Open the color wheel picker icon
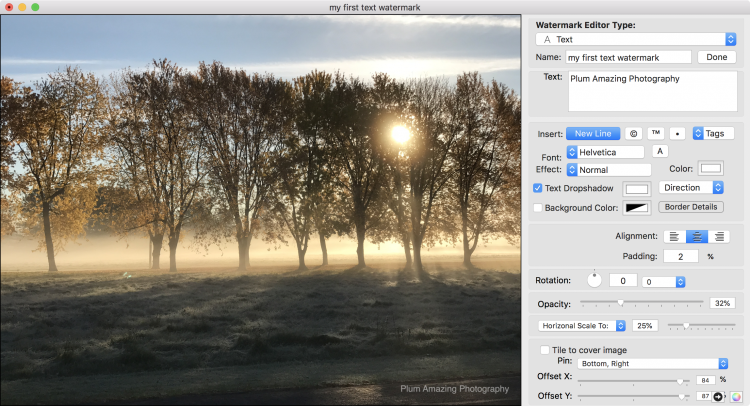 coord(735,397)
